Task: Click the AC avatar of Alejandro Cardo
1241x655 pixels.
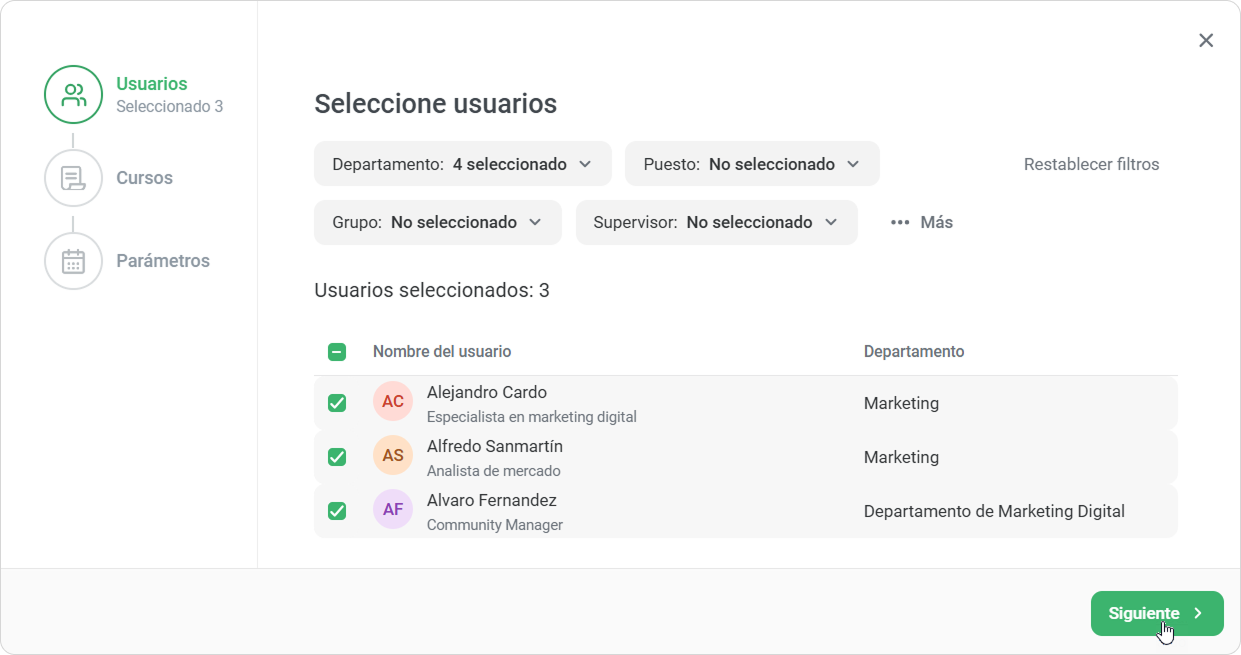Action: [x=393, y=402]
